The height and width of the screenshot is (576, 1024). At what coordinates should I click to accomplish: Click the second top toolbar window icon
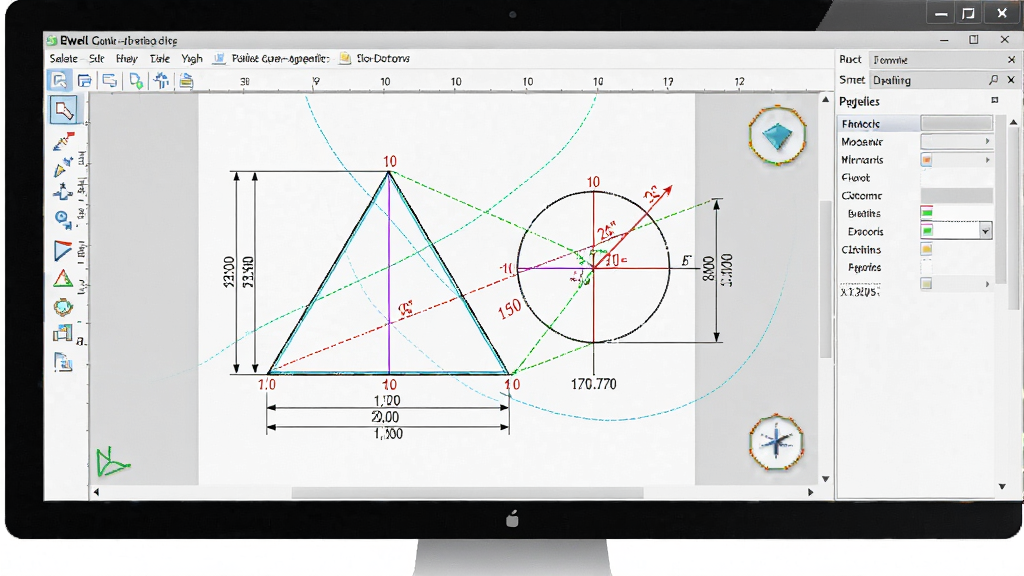click(84, 80)
